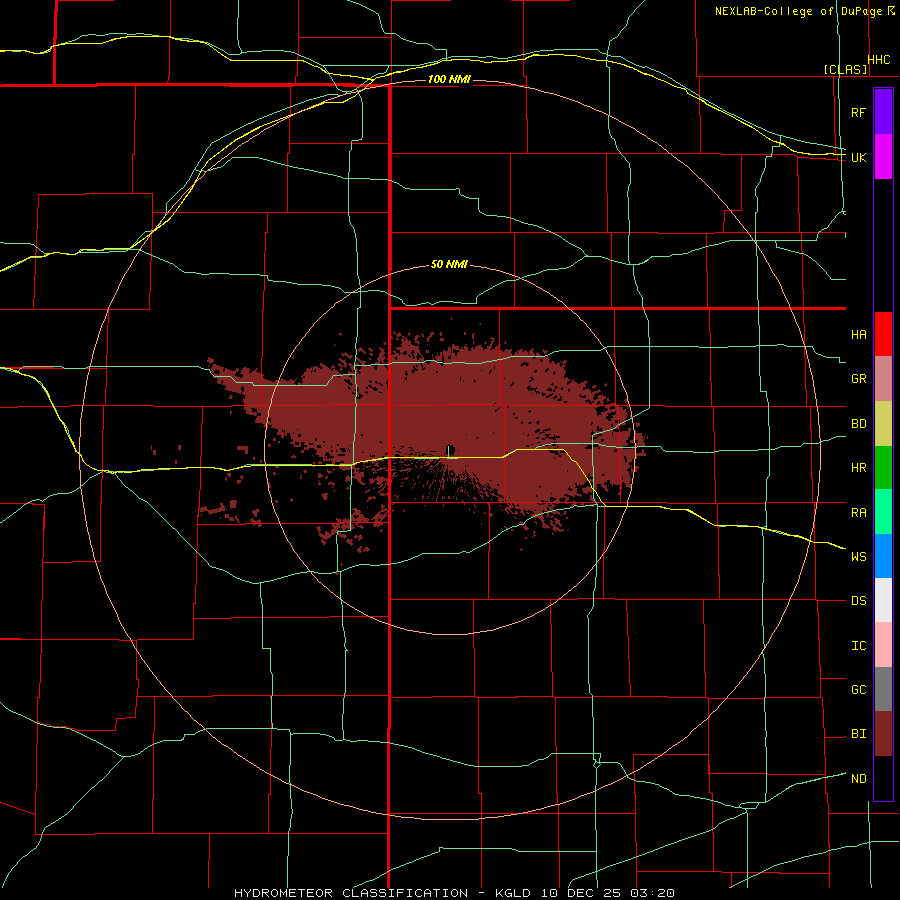Click the HHC product code text
The width and height of the screenshot is (900, 900).
pyautogui.click(x=879, y=60)
